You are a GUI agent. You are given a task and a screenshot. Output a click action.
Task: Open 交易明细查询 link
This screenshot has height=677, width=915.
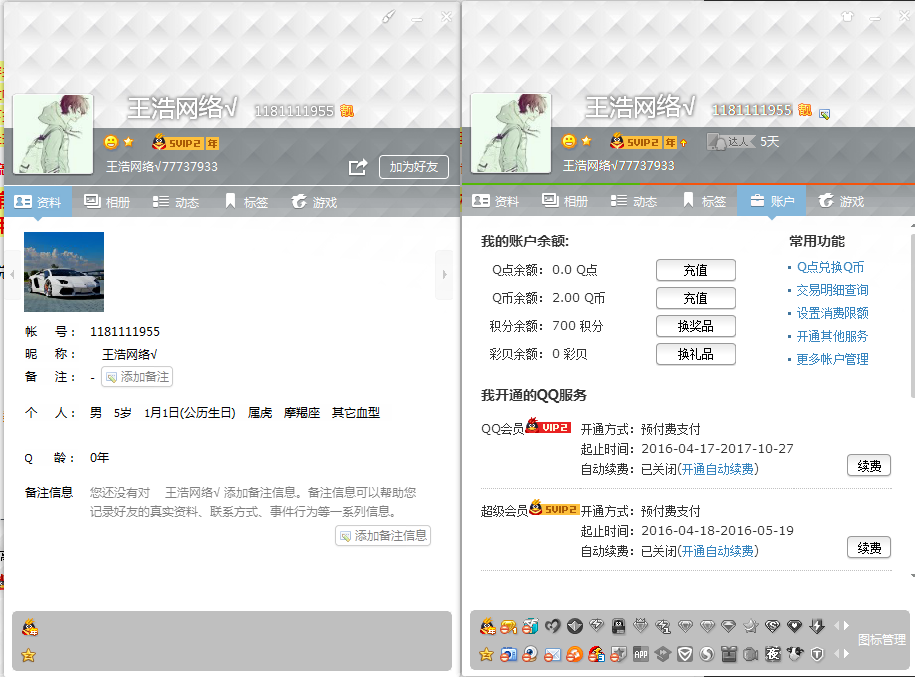[832, 290]
